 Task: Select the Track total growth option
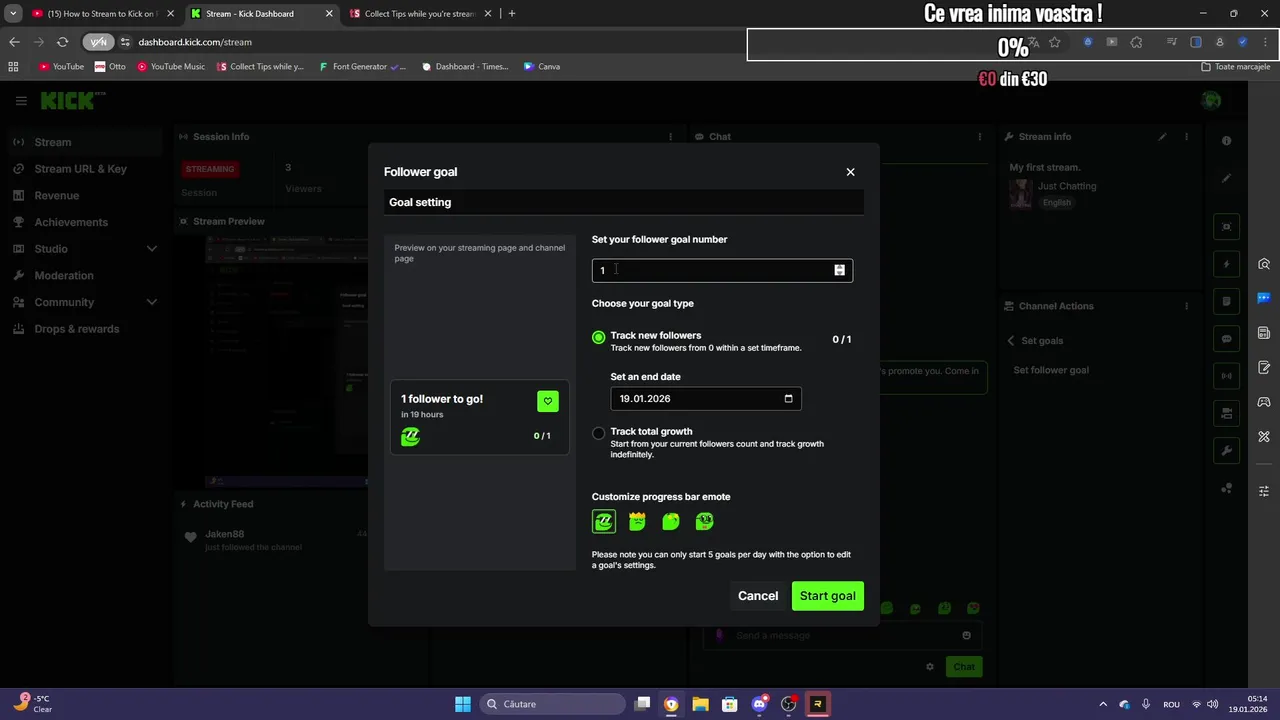click(x=598, y=433)
